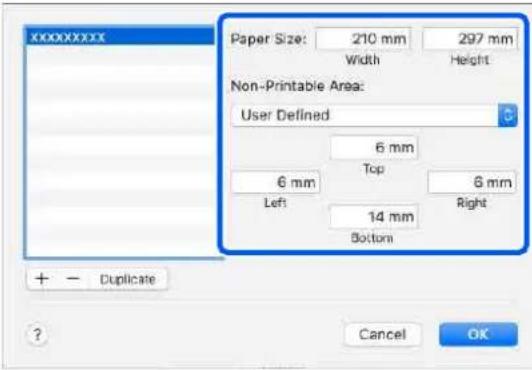Viewport: 532px width, 370px height.
Task: Click the Non-Printable Area label
Action: click(x=297, y=86)
